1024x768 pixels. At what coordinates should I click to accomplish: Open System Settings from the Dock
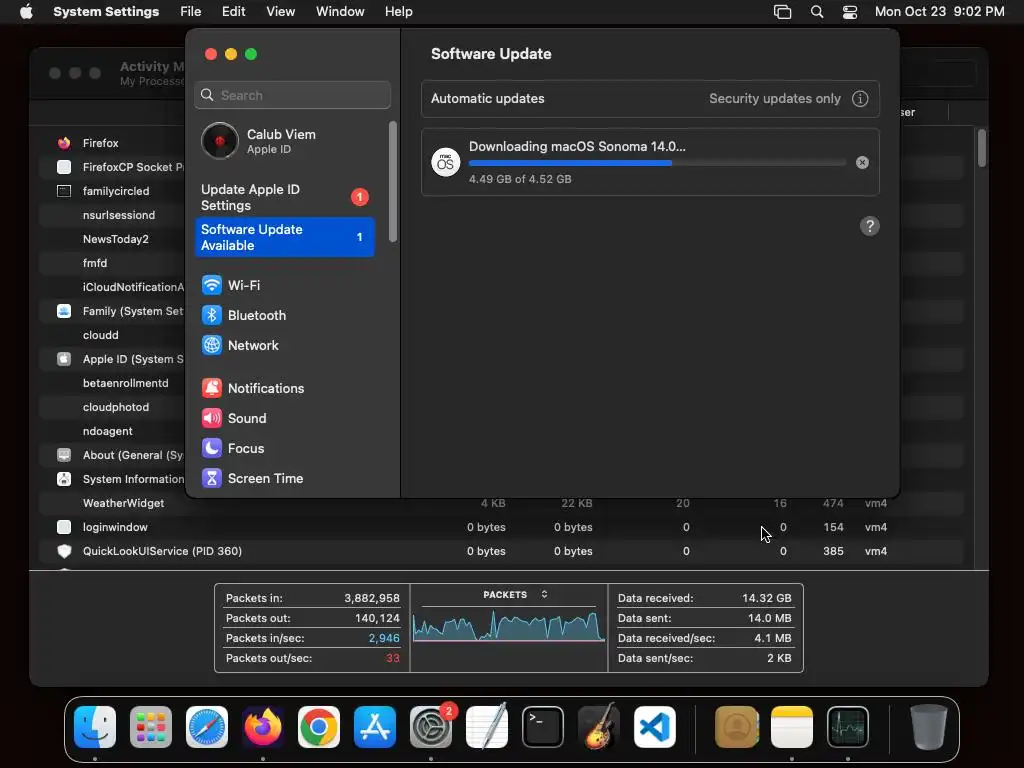[x=431, y=727]
